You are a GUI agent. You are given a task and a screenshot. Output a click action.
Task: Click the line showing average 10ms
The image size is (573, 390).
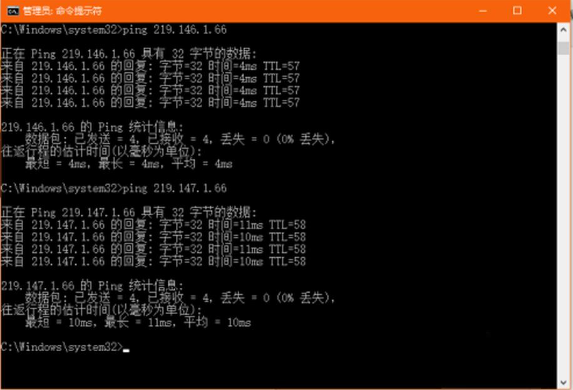(138, 322)
